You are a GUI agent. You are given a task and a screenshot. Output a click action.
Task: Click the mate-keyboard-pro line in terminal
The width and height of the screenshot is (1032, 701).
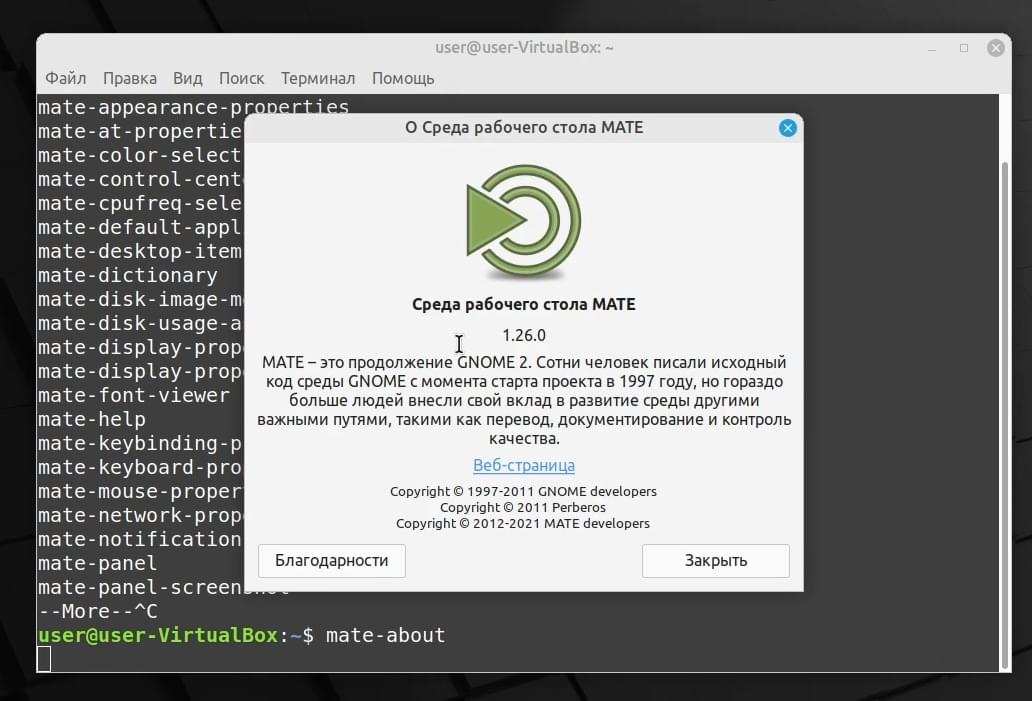point(140,468)
